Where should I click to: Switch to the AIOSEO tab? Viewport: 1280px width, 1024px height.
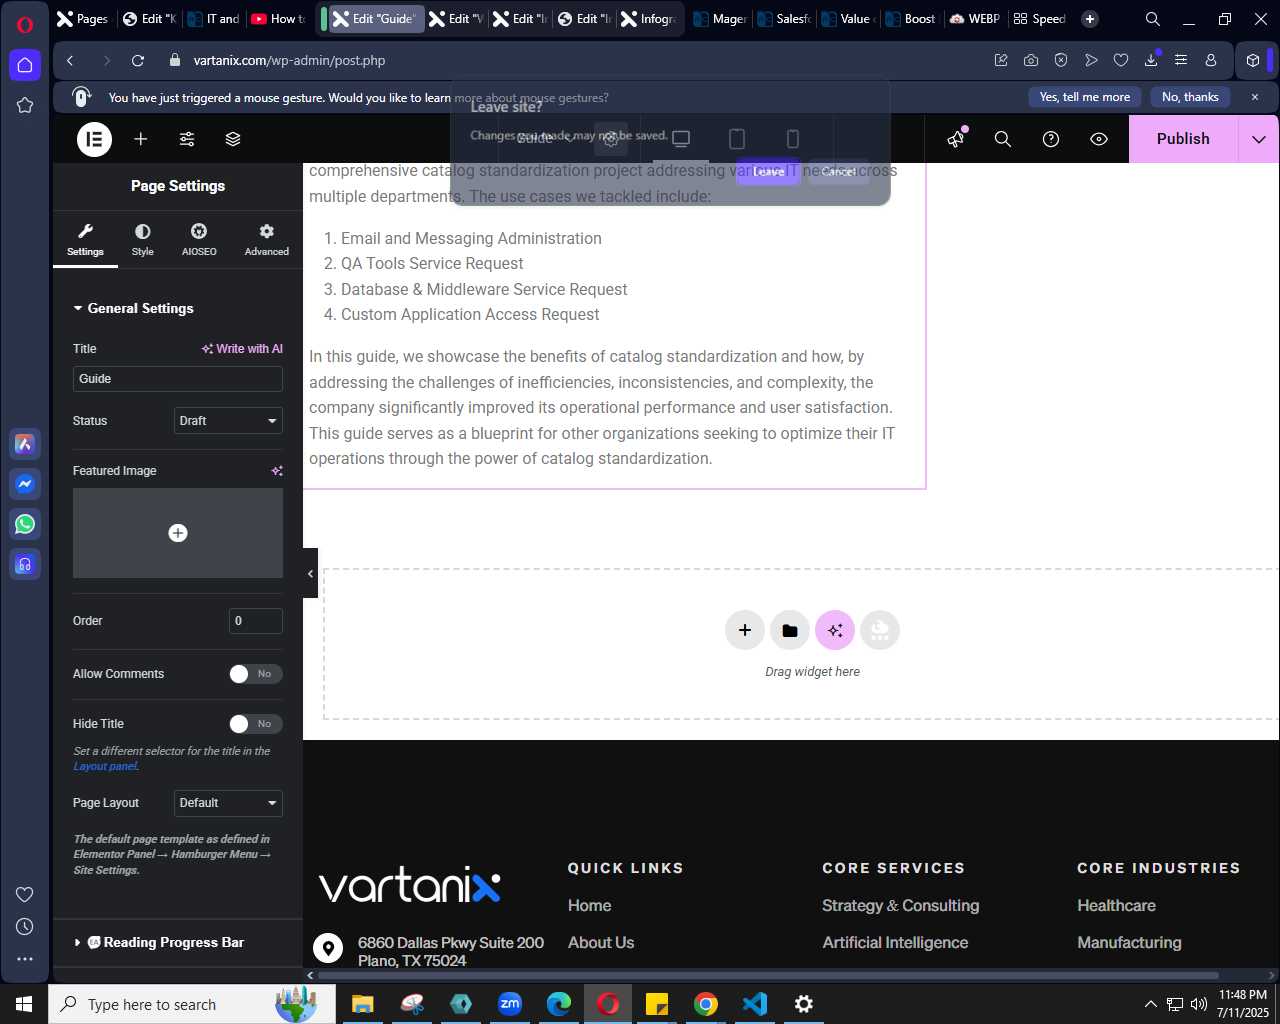[199, 240]
